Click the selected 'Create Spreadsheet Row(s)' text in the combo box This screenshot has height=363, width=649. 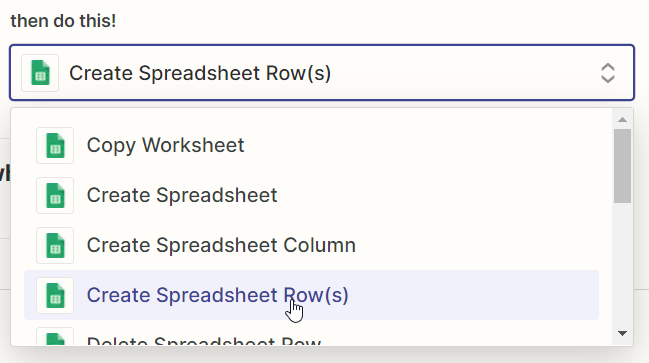200,73
